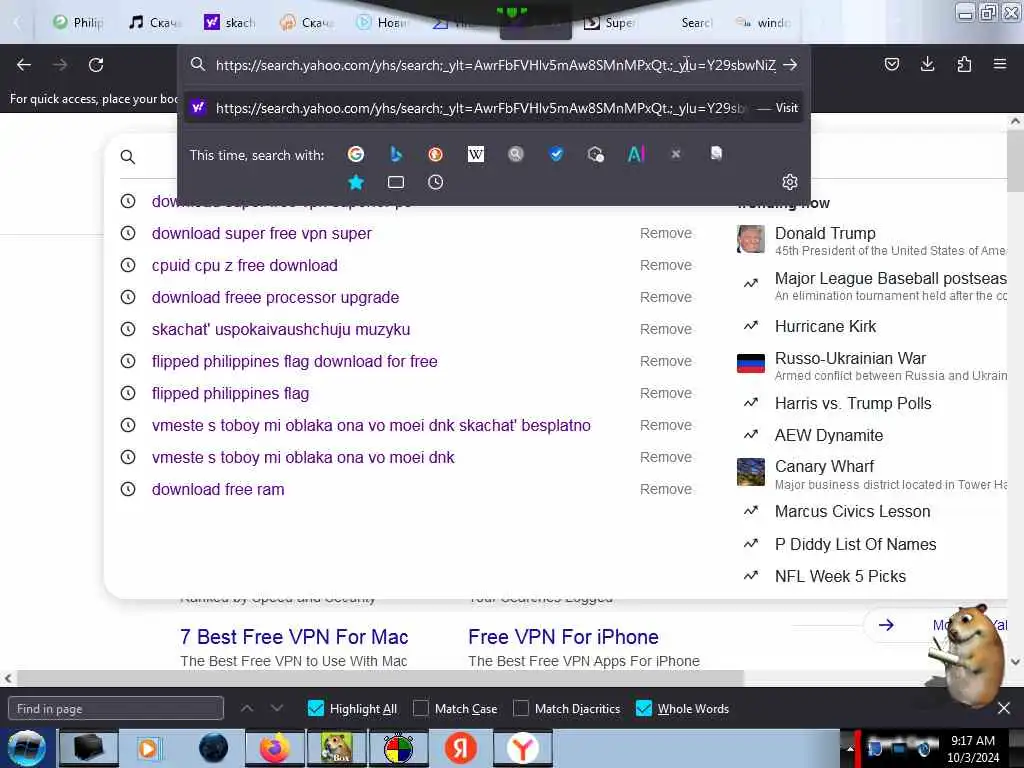The height and width of the screenshot is (768, 1024).
Task: Switch to the Нови tab
Action: tap(382, 22)
